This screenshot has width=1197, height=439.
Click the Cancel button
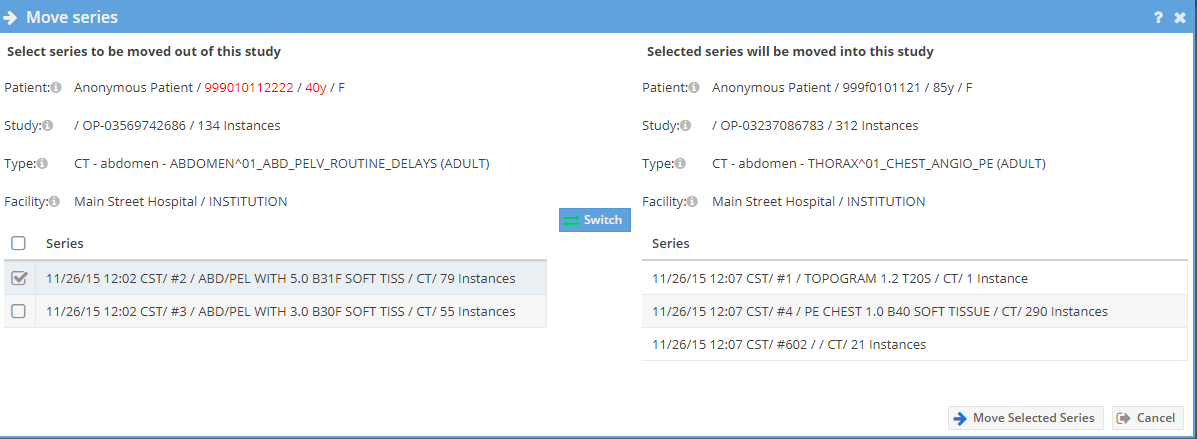(x=1147, y=418)
